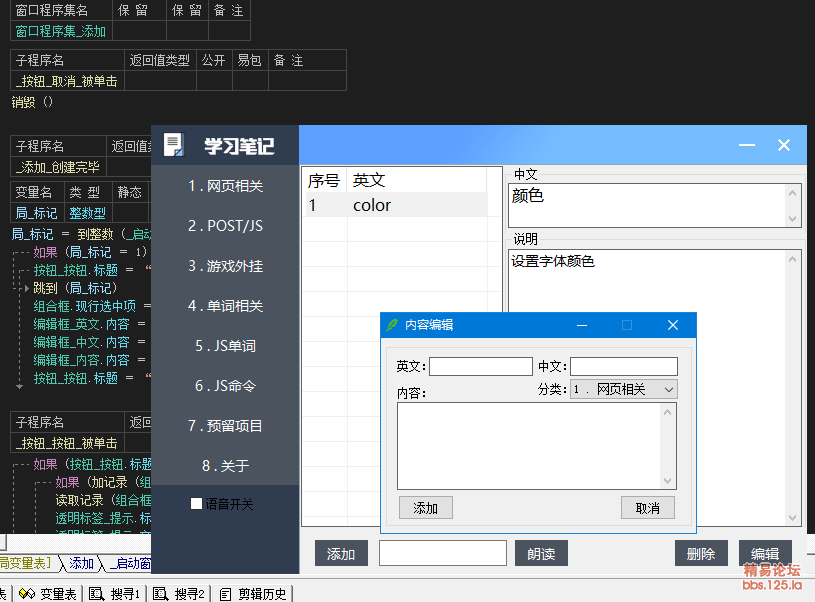Click variable name 局_标记 in the table
The image size is (815, 602).
click(x=36, y=213)
